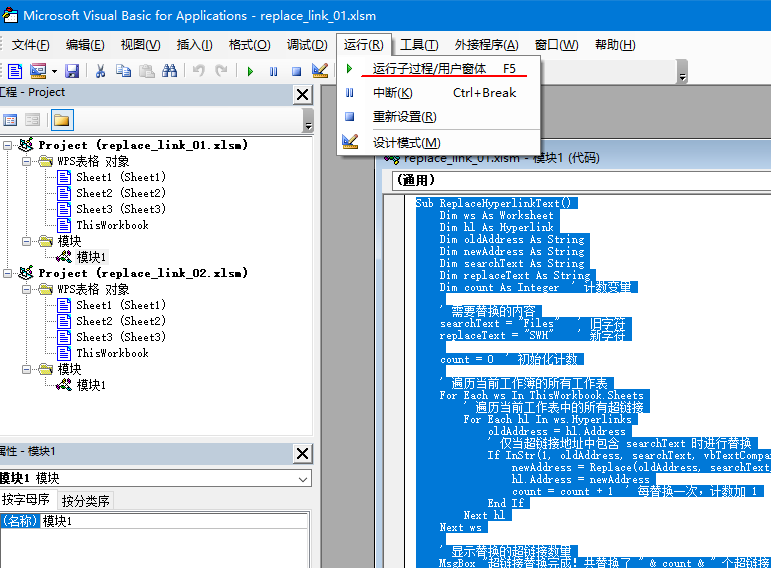Choose 中断(K) menu entry
Viewport: 771px width, 568px height.
point(438,93)
